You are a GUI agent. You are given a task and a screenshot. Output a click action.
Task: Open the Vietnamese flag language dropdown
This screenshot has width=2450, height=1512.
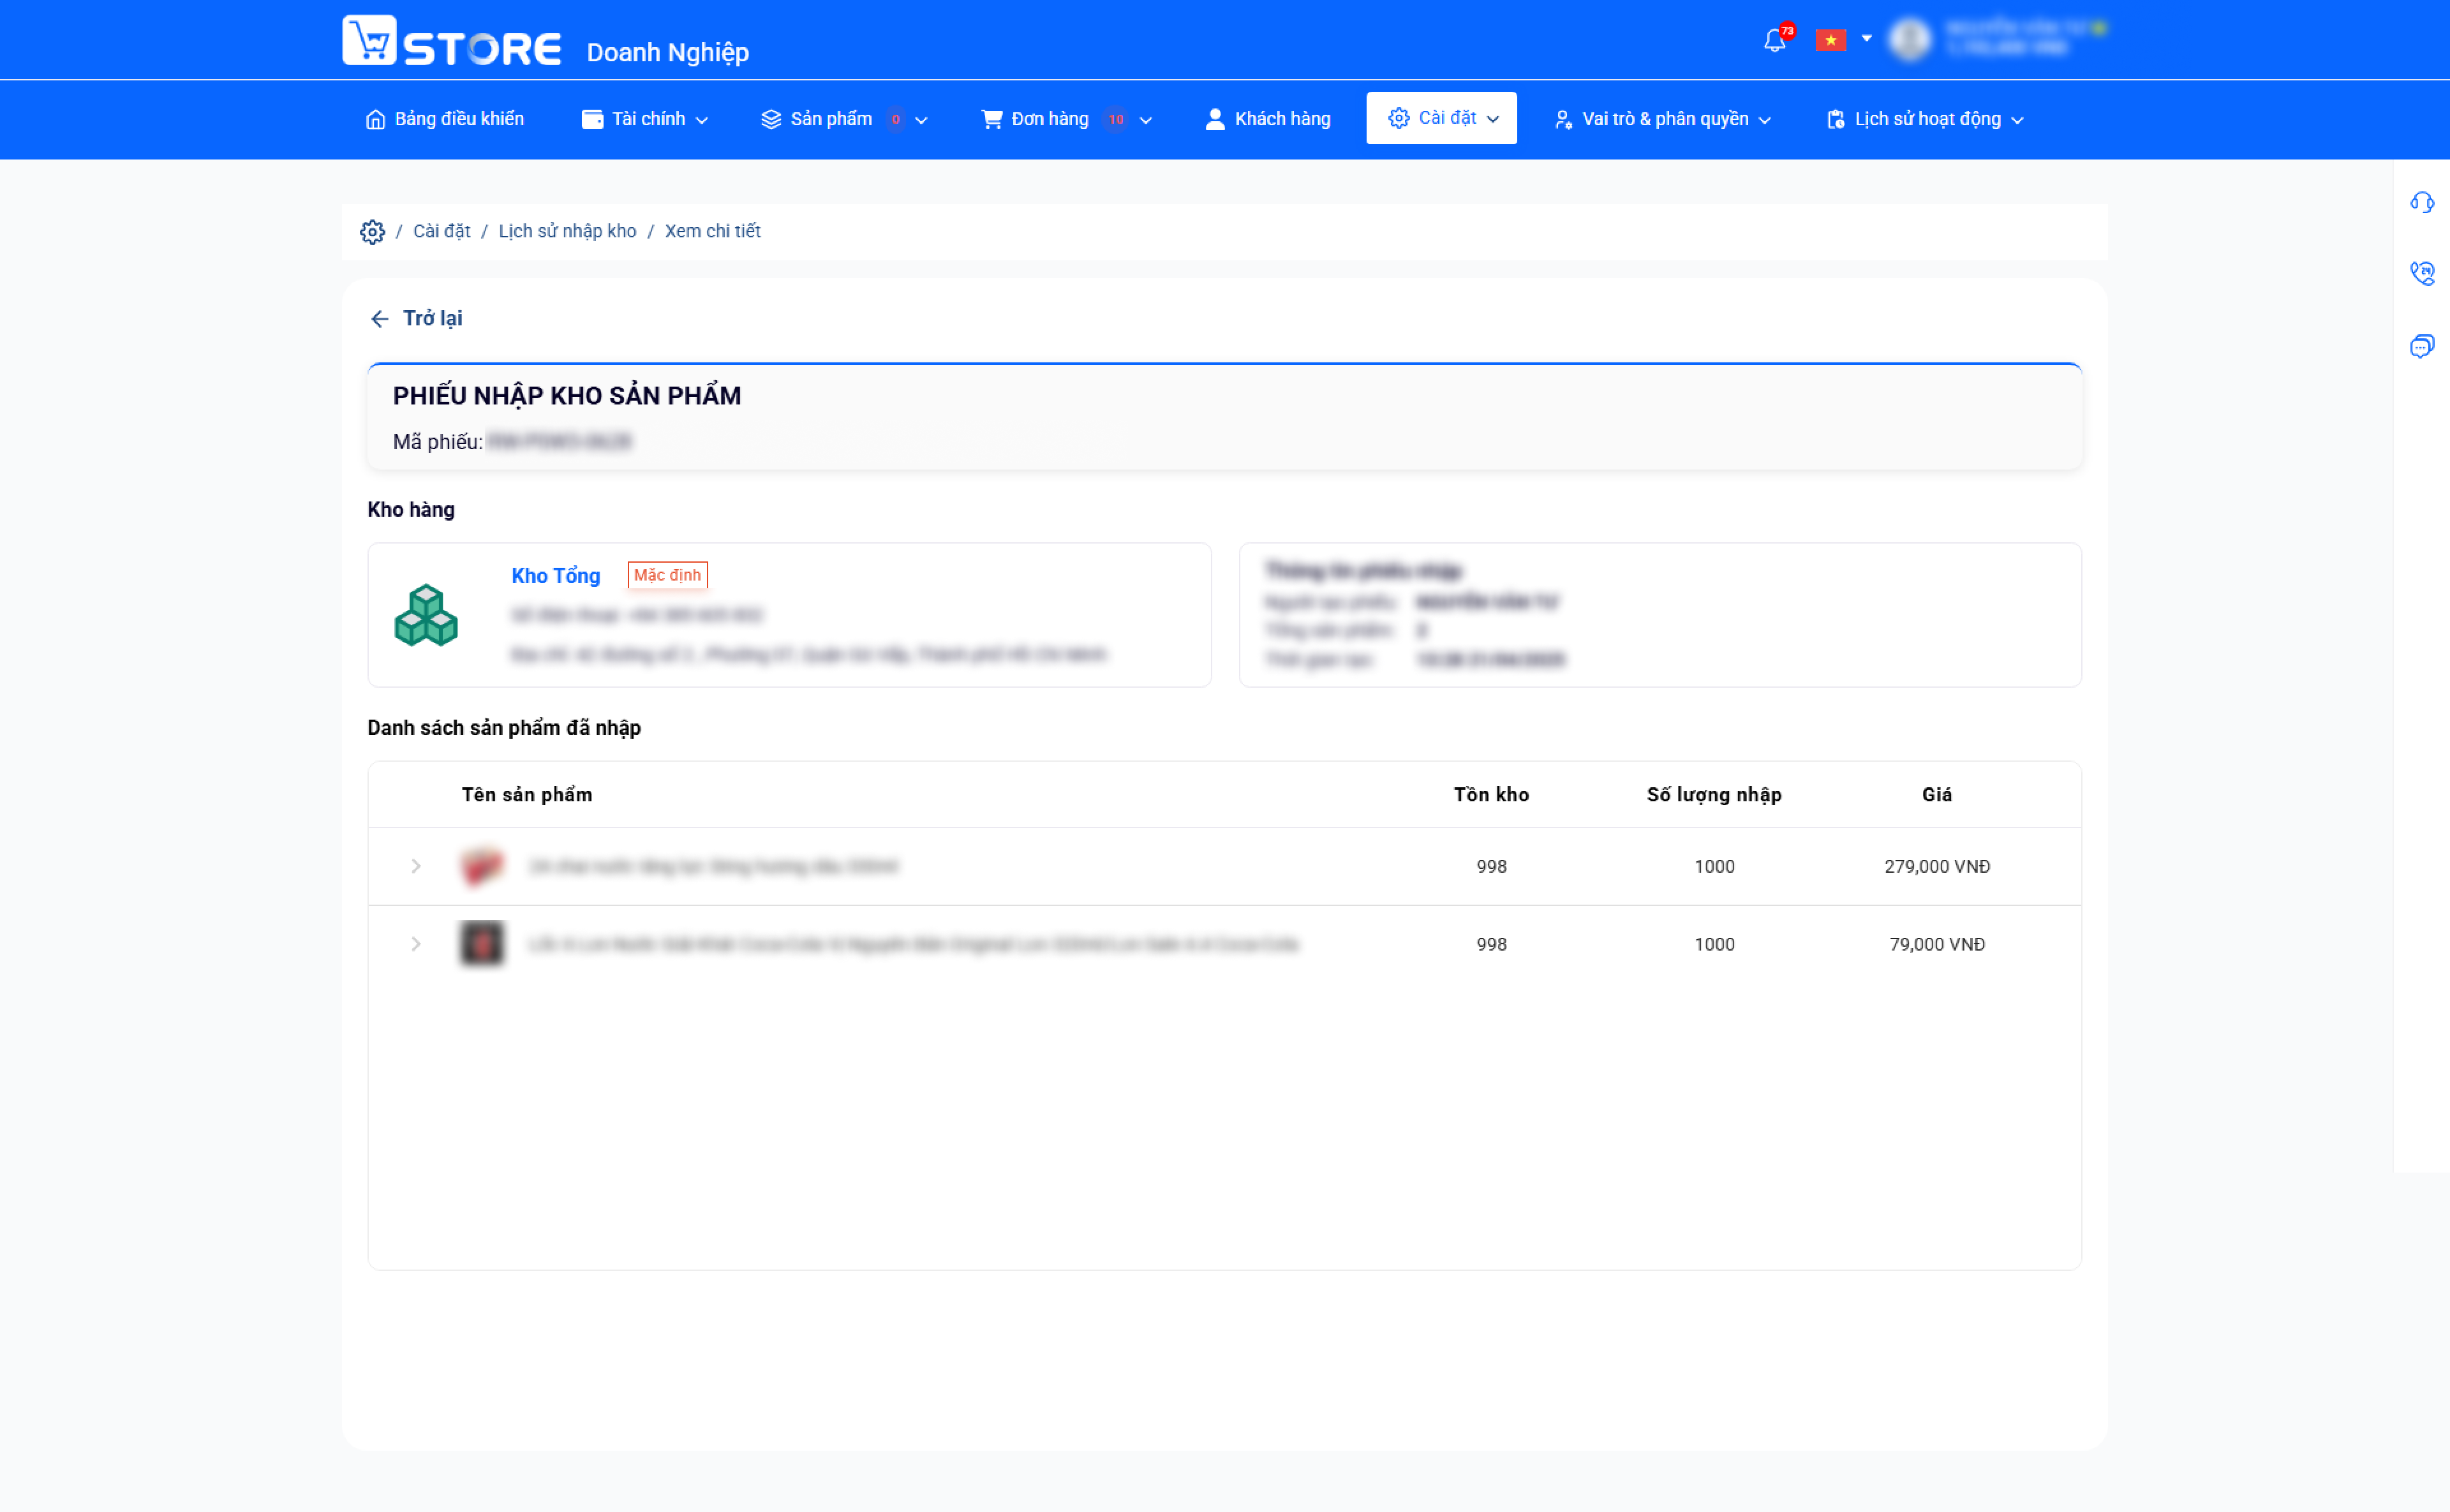tap(1843, 40)
